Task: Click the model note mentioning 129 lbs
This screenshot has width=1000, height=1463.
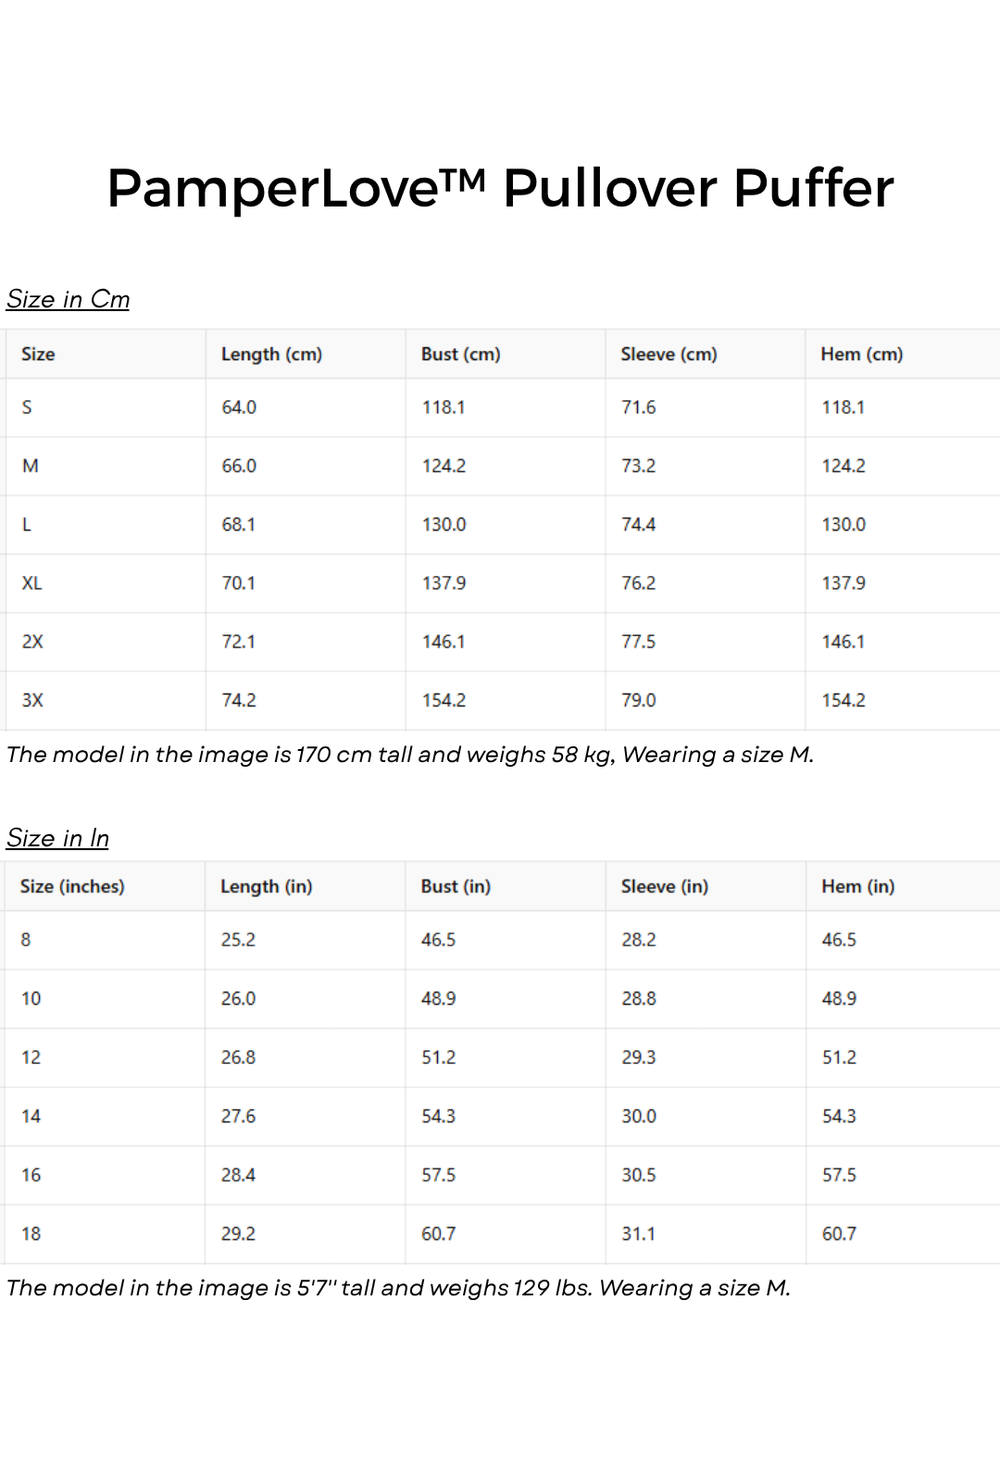Action: pyautogui.click(x=398, y=1288)
